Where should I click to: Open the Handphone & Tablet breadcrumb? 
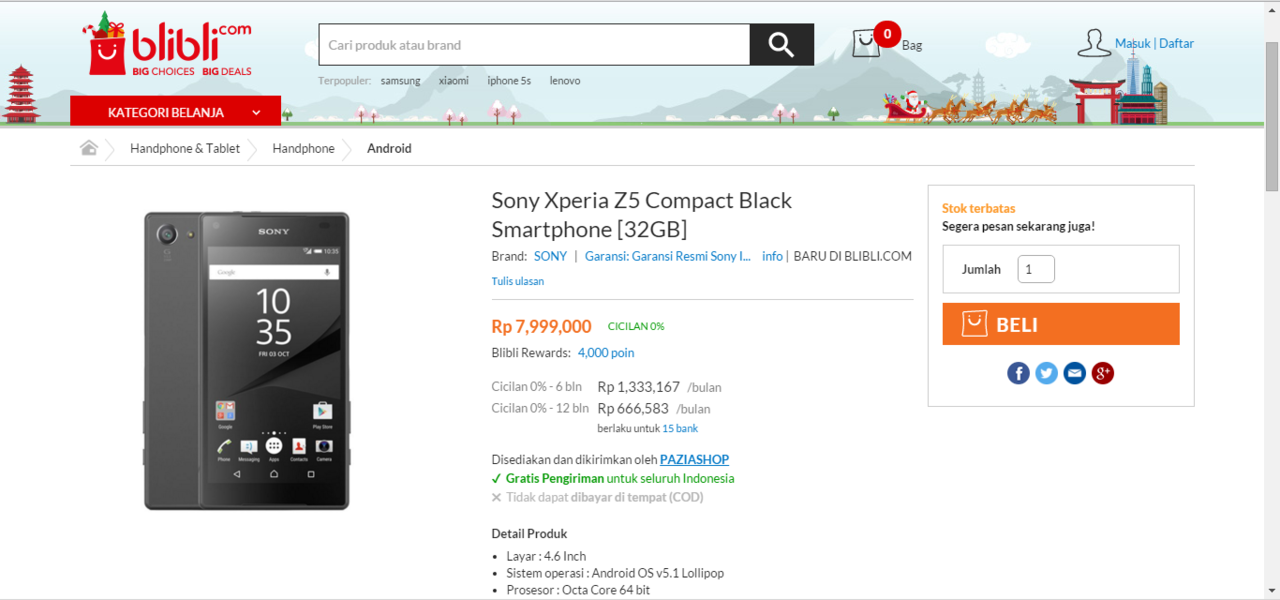pos(185,148)
